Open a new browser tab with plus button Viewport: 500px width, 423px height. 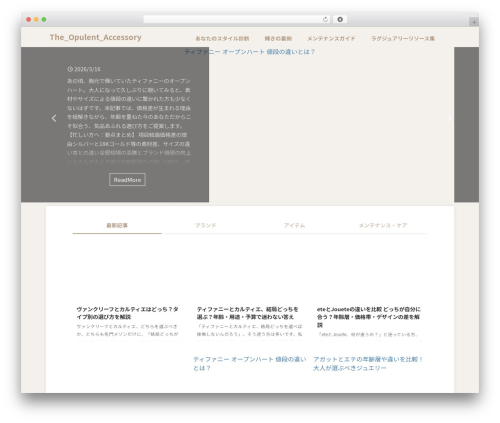pyautogui.click(x=474, y=22)
